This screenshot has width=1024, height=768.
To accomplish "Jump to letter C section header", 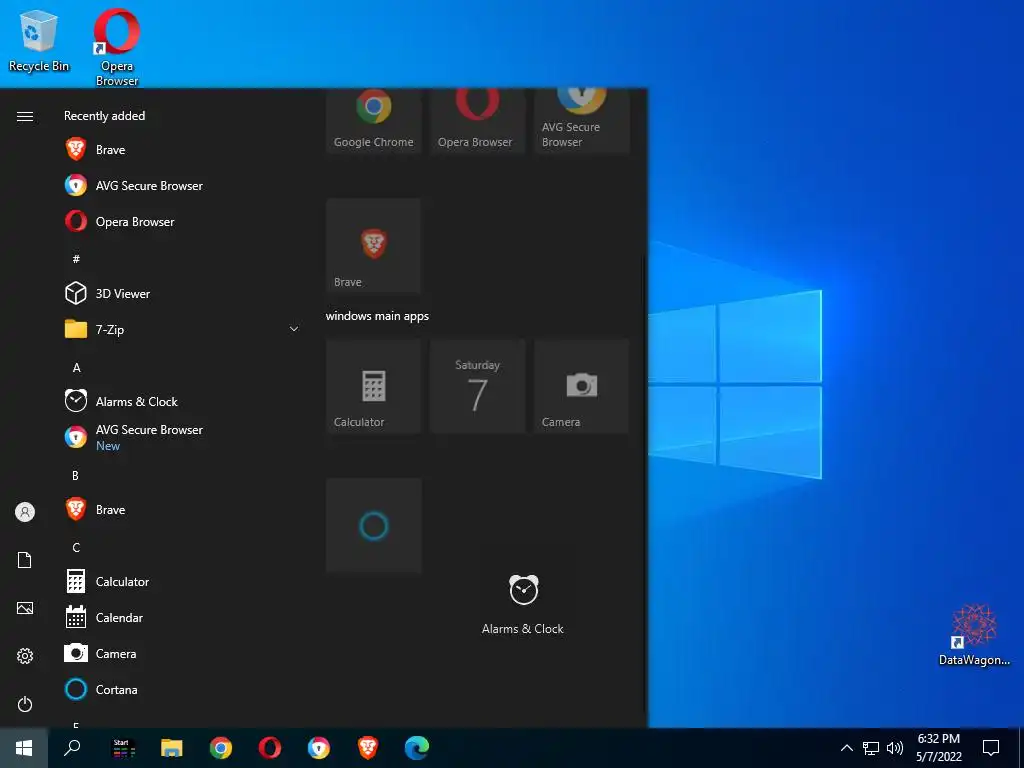I will pos(76,547).
